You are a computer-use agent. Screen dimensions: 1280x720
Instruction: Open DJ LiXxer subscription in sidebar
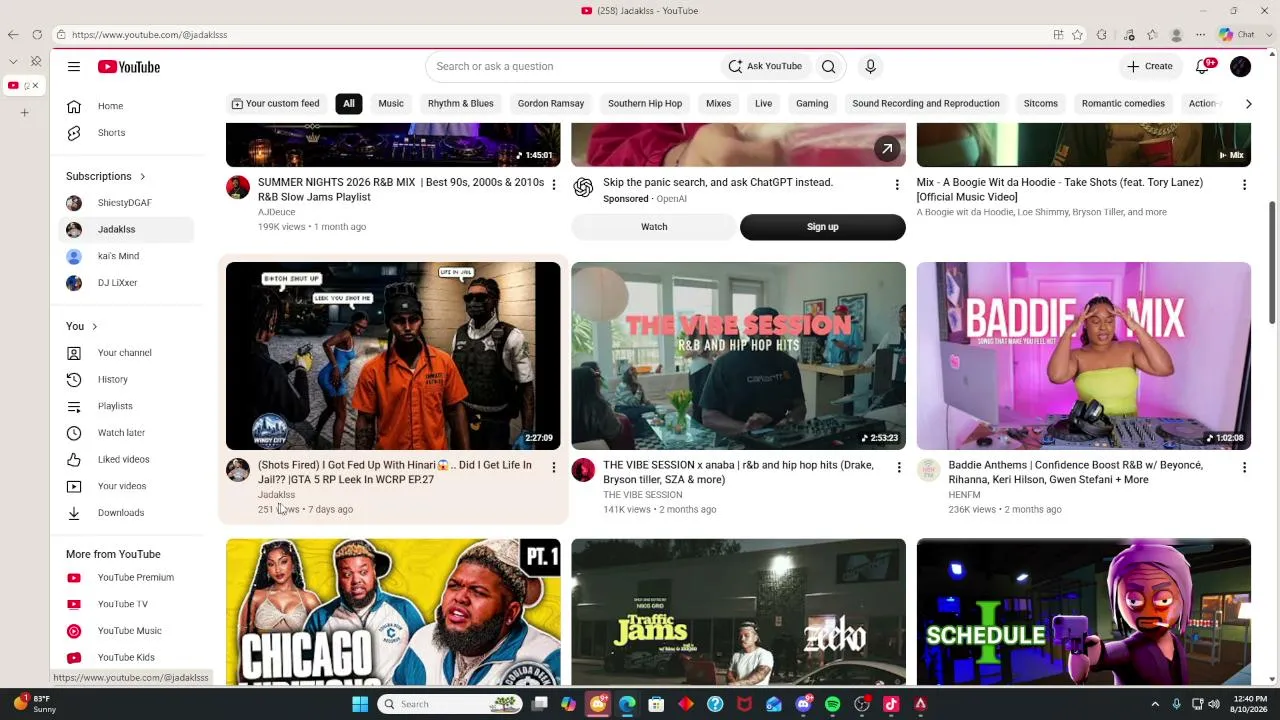125,283
